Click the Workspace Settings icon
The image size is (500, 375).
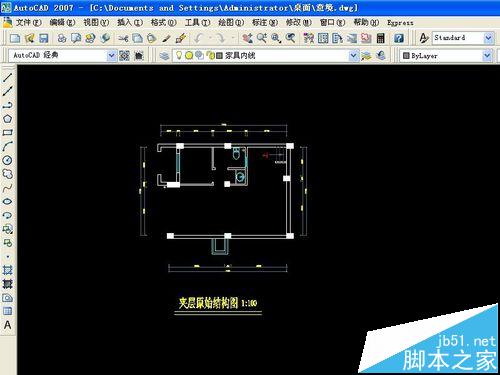pos(124,55)
